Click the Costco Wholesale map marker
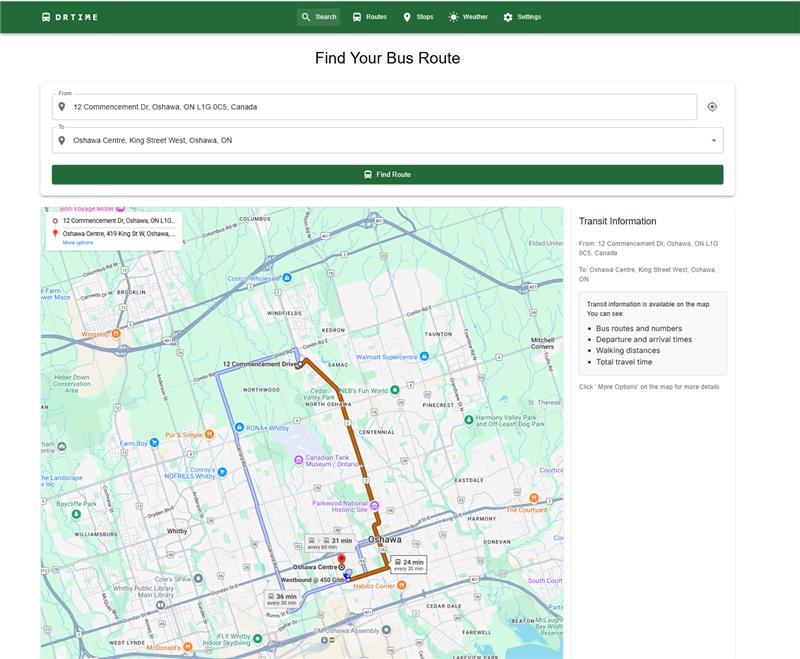Viewport: 800px width, 659px height. pyautogui.click(x=287, y=277)
